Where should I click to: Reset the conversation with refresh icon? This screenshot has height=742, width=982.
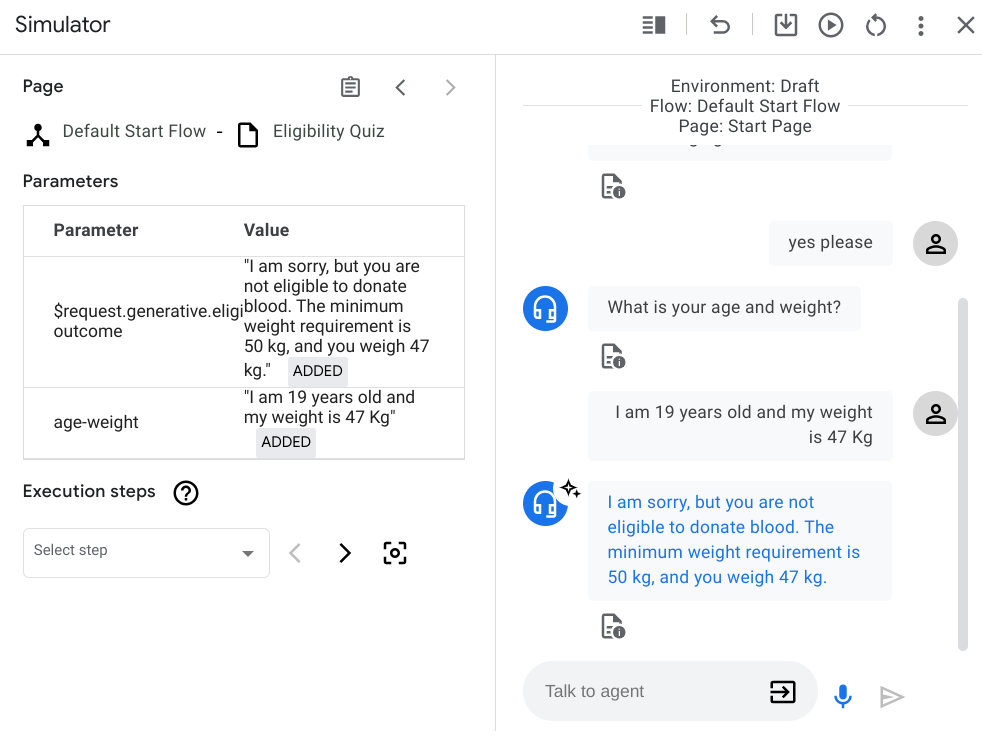point(876,25)
